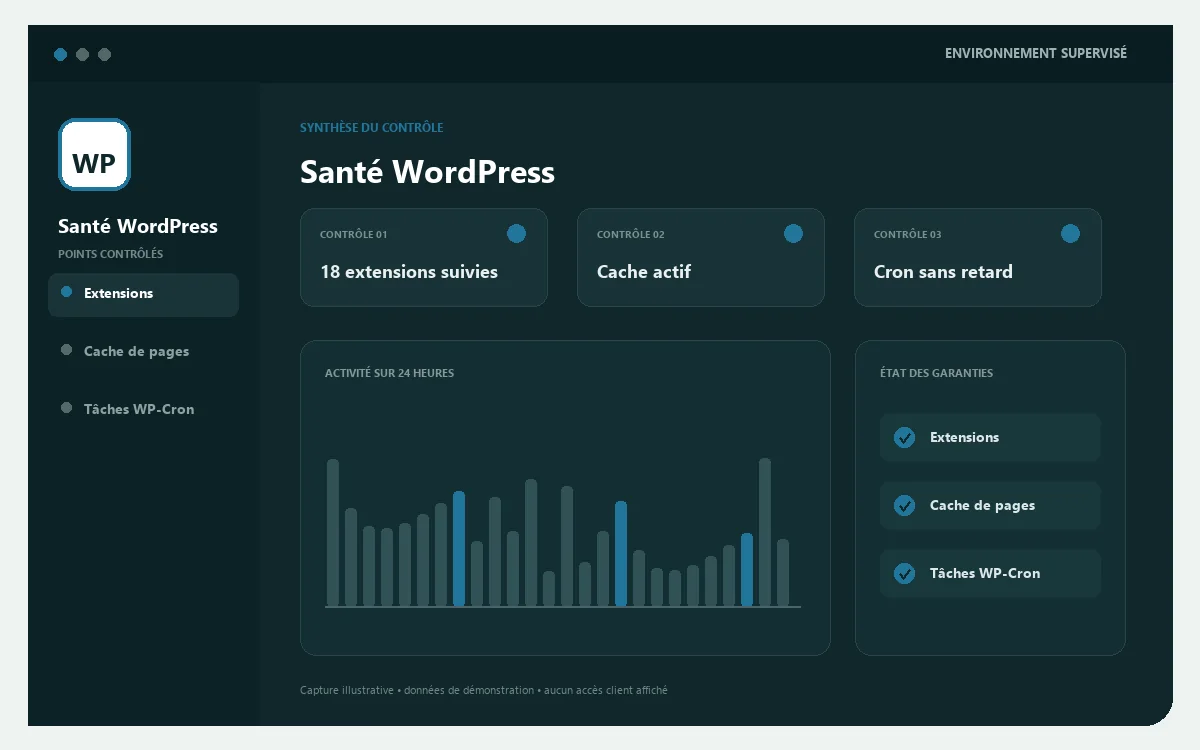Click the Contrôle 03 label
1200x750 pixels.
coord(908,235)
